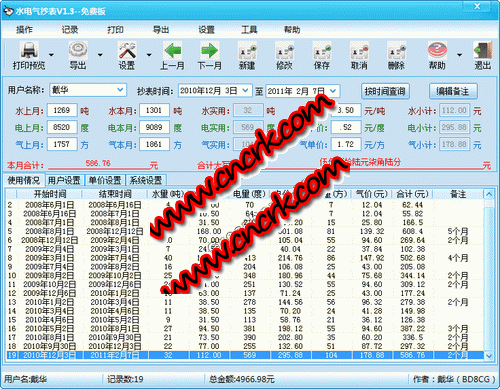Click table scrollbar up arrow
The image size is (500, 389).
(489, 194)
